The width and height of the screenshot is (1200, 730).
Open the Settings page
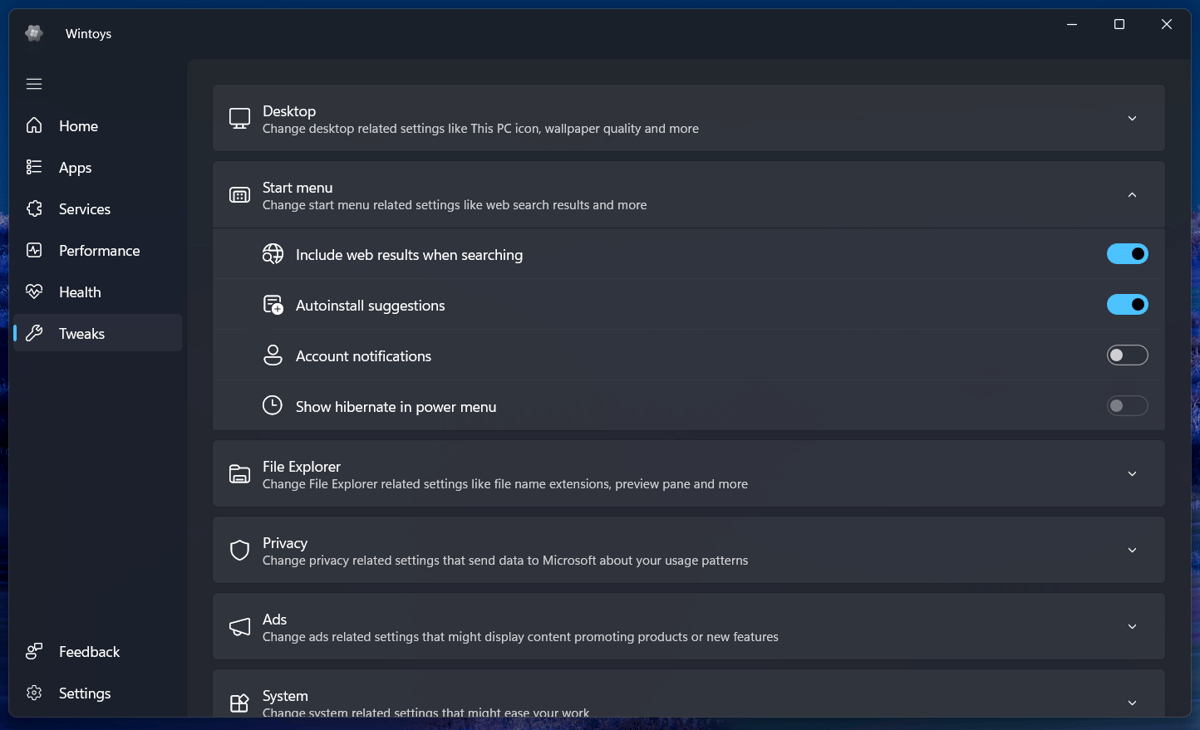(84, 692)
